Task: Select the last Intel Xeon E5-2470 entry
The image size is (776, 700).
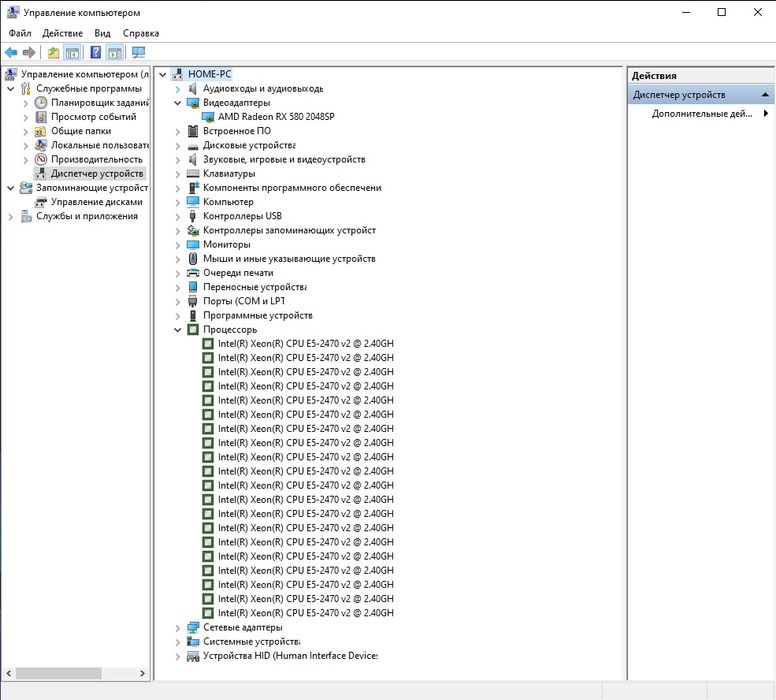Action: [305, 613]
